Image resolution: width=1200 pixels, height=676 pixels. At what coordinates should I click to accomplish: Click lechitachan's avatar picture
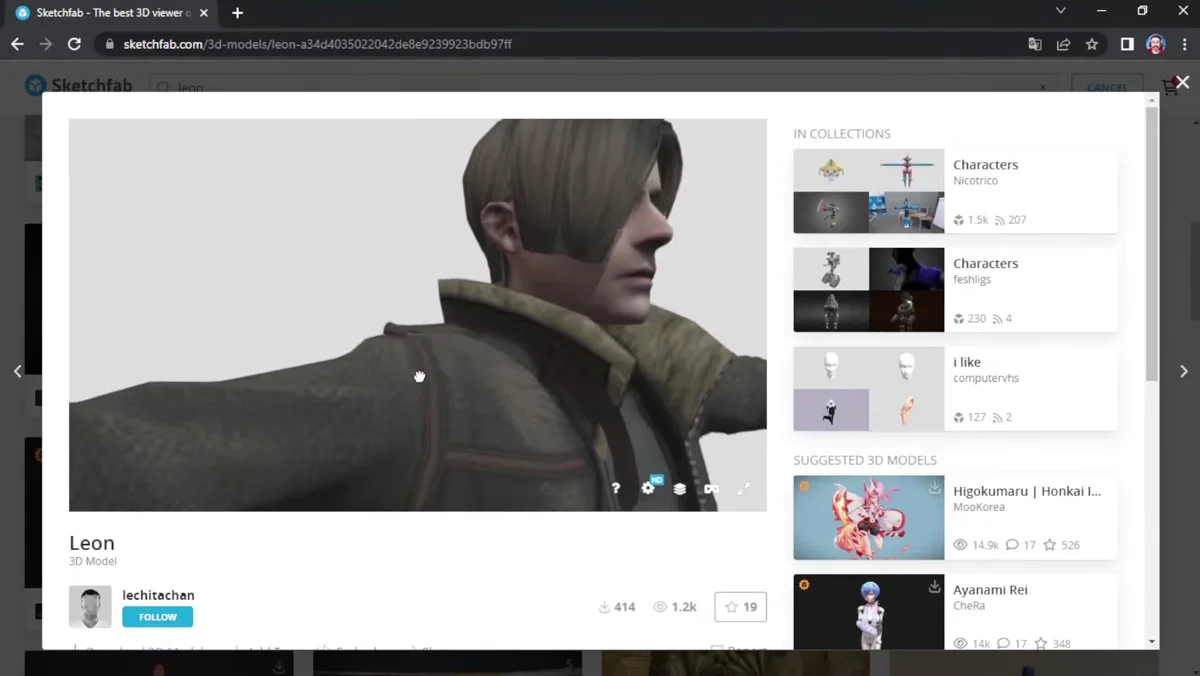tap(90, 607)
